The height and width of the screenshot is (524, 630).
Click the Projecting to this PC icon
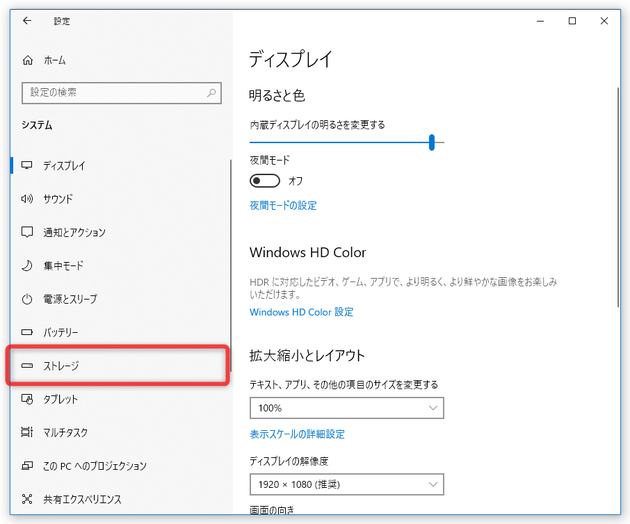tap(27, 465)
